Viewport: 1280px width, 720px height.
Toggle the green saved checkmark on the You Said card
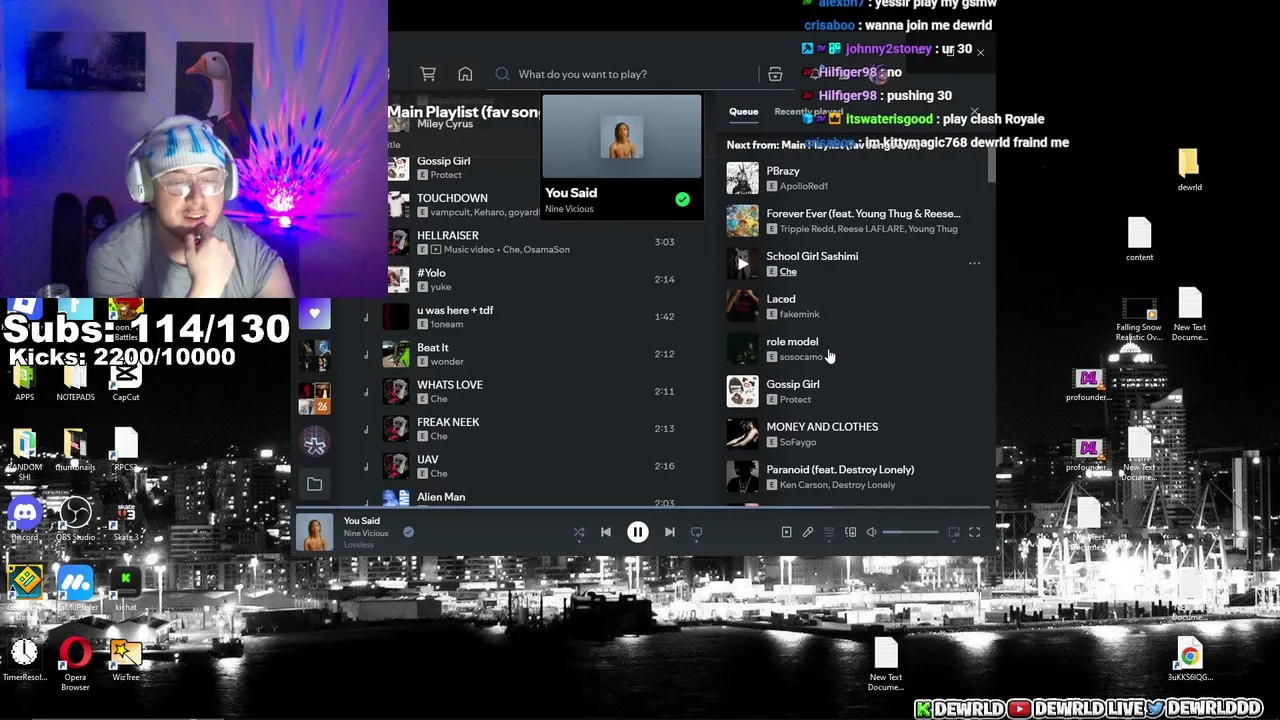coord(682,200)
